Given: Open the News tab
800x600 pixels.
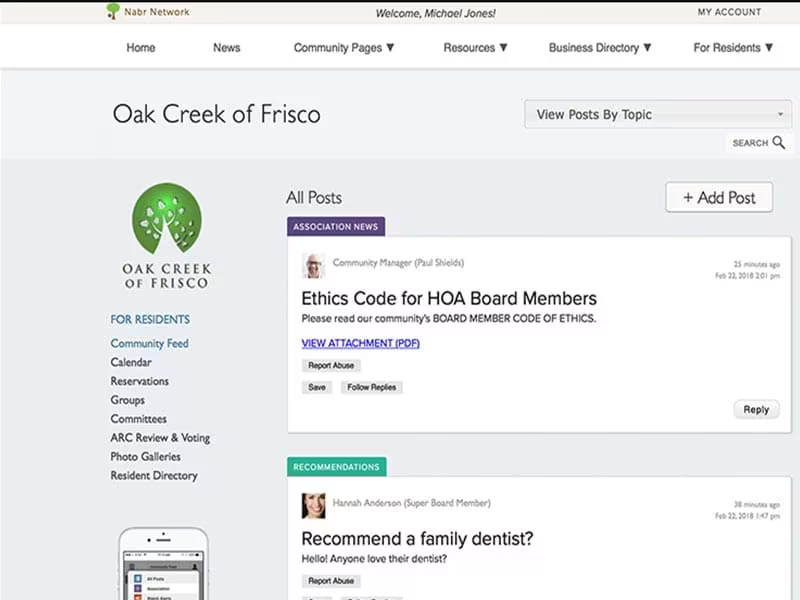Looking at the screenshot, I should (227, 47).
